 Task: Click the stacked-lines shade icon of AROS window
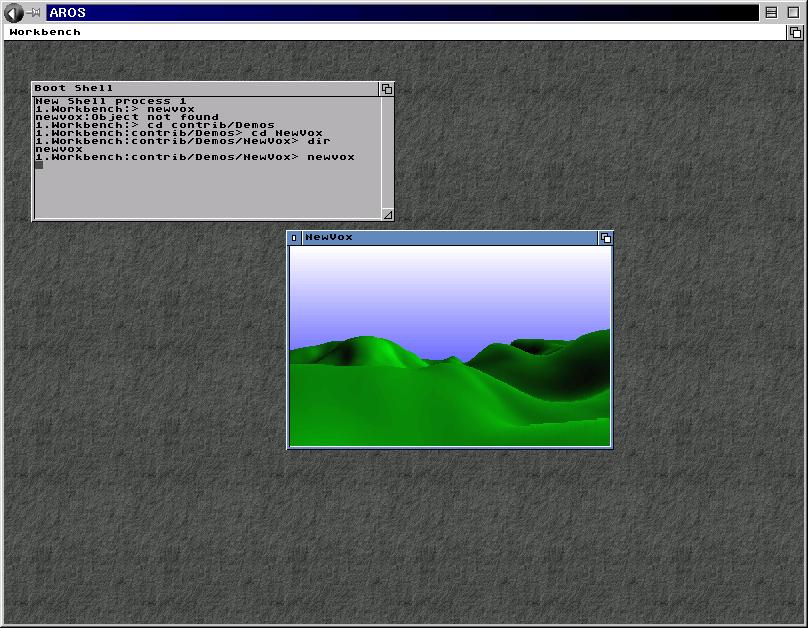(771, 13)
